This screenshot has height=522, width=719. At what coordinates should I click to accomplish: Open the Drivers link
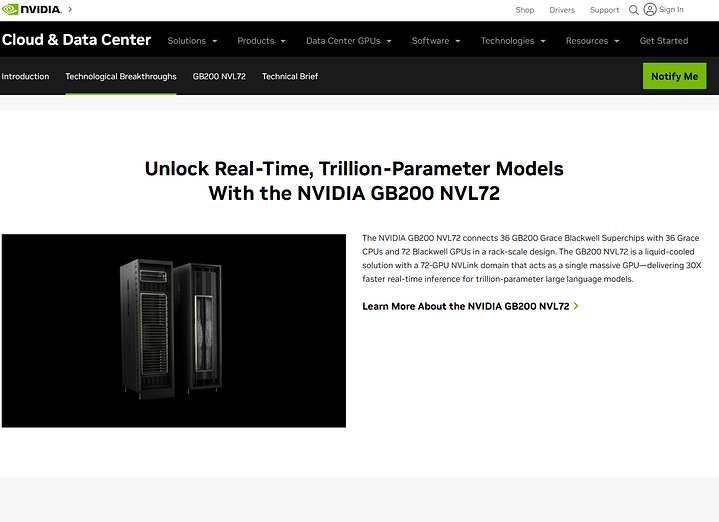[x=562, y=10]
